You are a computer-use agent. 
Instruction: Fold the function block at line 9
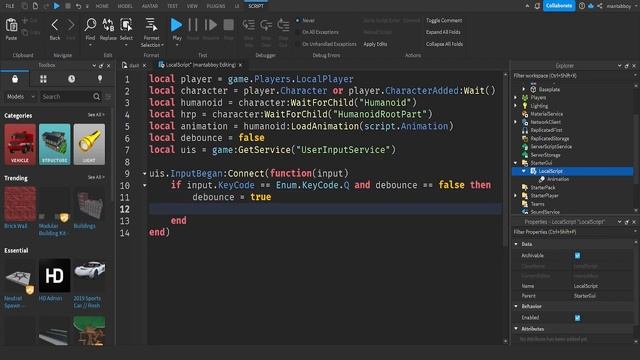pyautogui.click(x=144, y=173)
